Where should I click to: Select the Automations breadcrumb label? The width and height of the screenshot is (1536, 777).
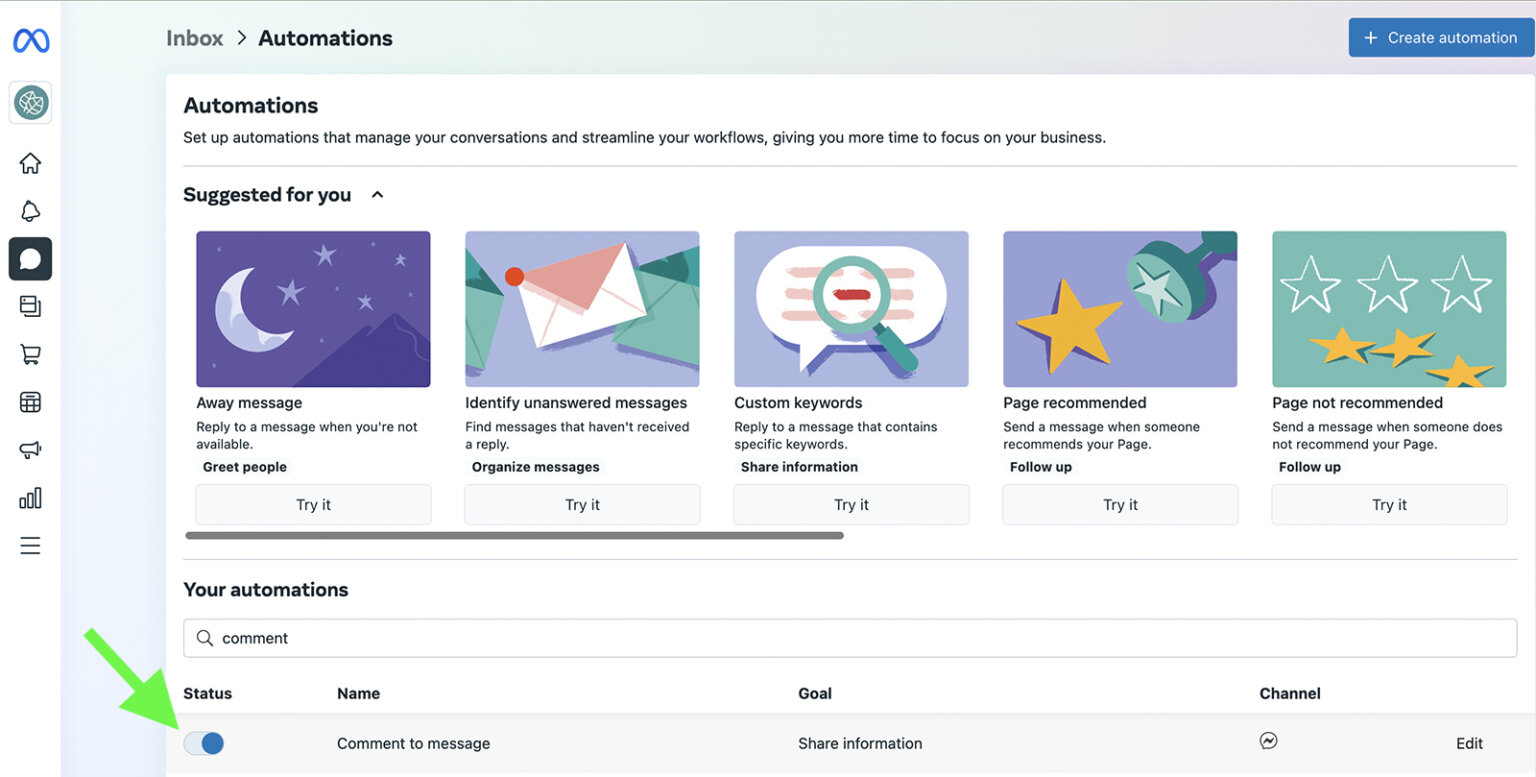325,37
